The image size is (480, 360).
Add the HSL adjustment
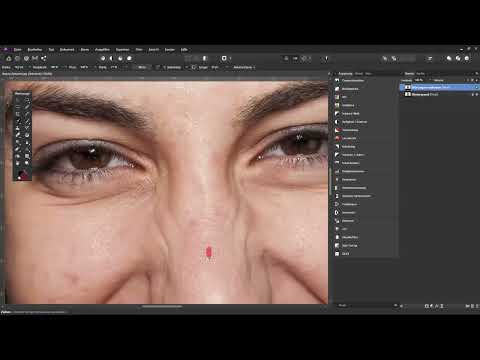(344, 97)
